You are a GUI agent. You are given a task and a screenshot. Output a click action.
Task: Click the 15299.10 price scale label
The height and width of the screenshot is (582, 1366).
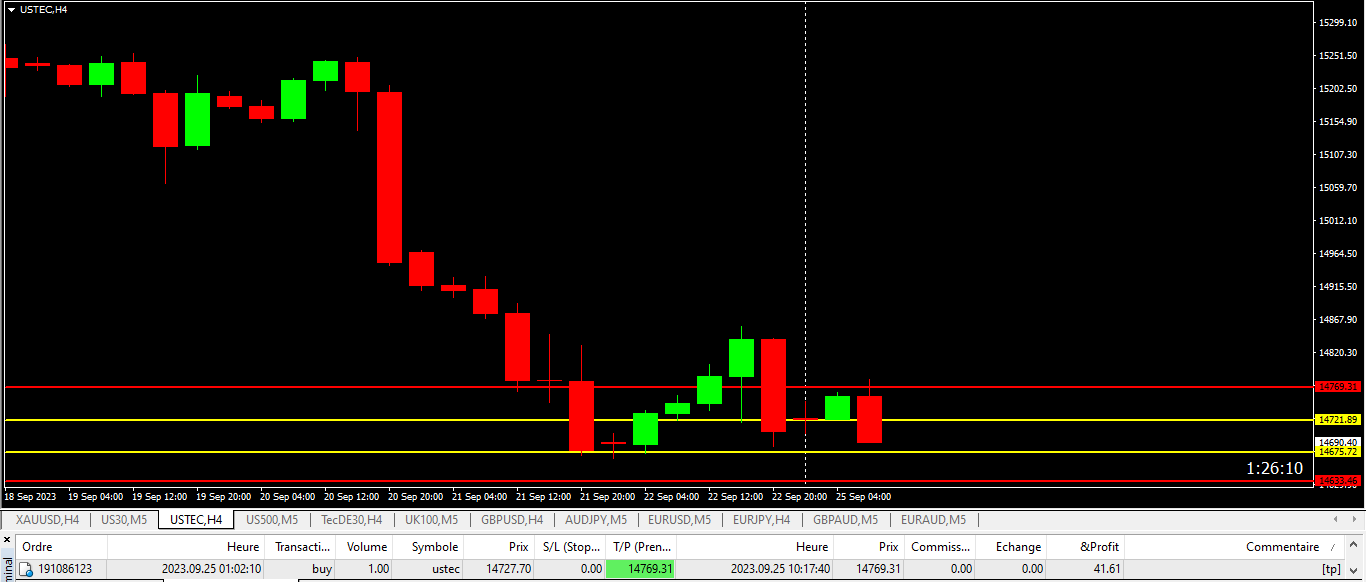coord(1339,22)
